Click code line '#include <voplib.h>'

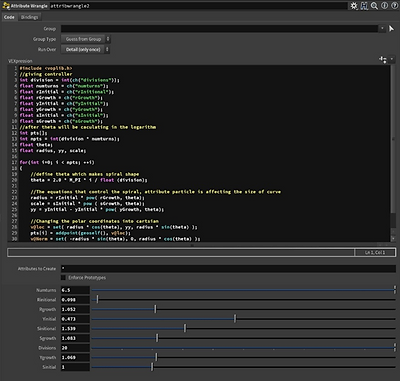46,68
